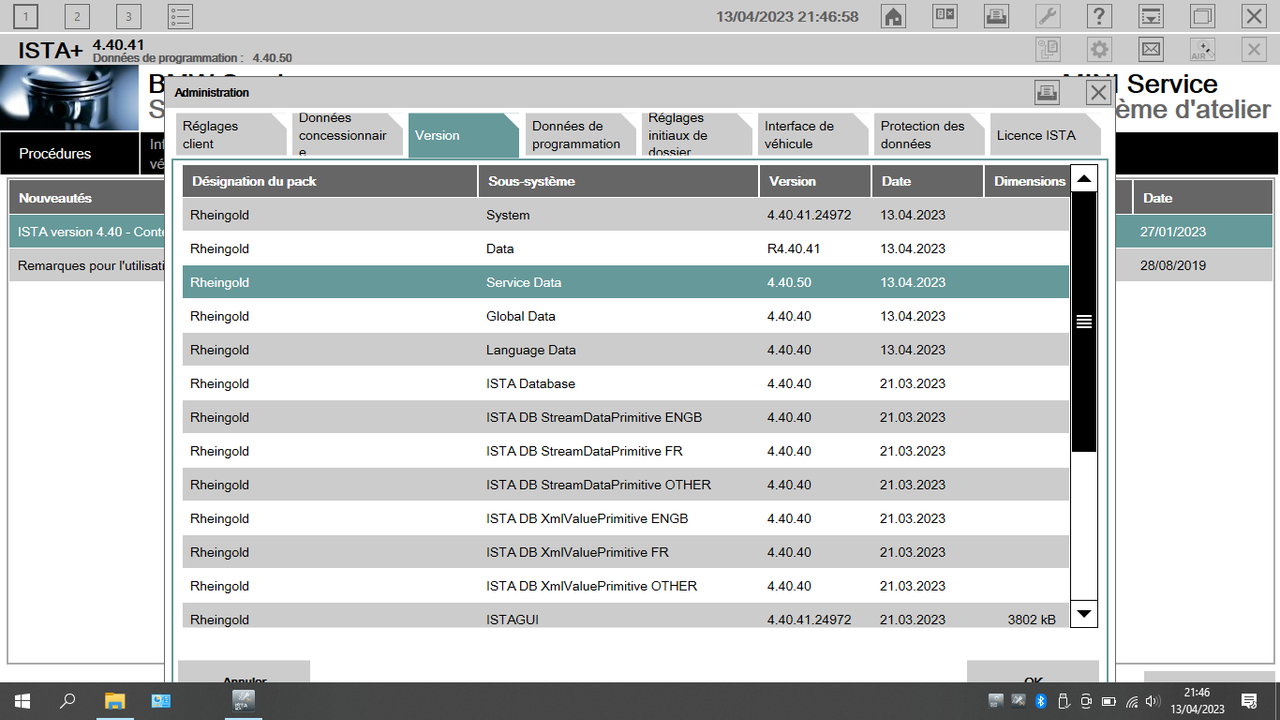Click the Annuler button
This screenshot has height=720, width=1280.
point(244,672)
